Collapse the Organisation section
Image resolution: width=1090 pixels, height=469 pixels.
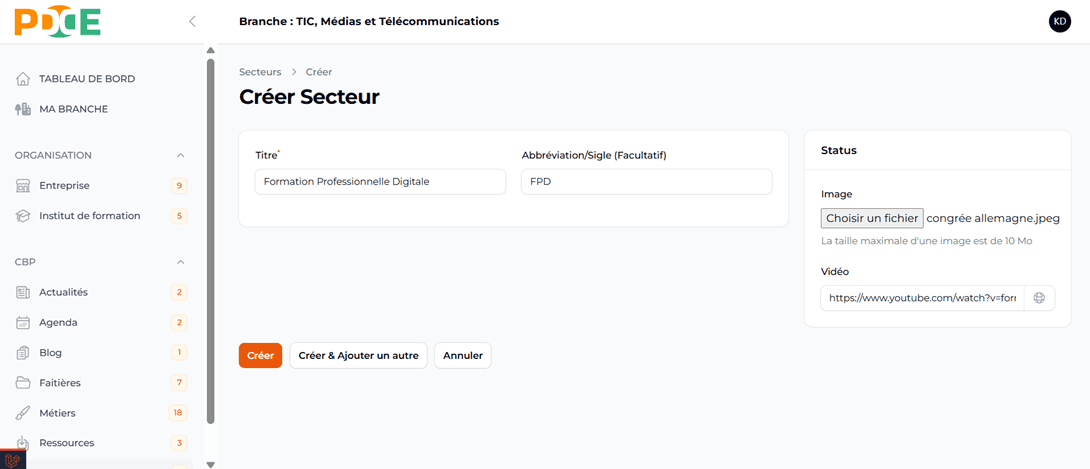[x=180, y=156]
